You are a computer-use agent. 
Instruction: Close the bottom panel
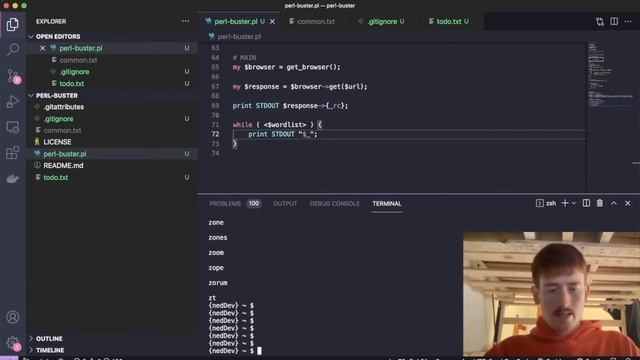627,203
